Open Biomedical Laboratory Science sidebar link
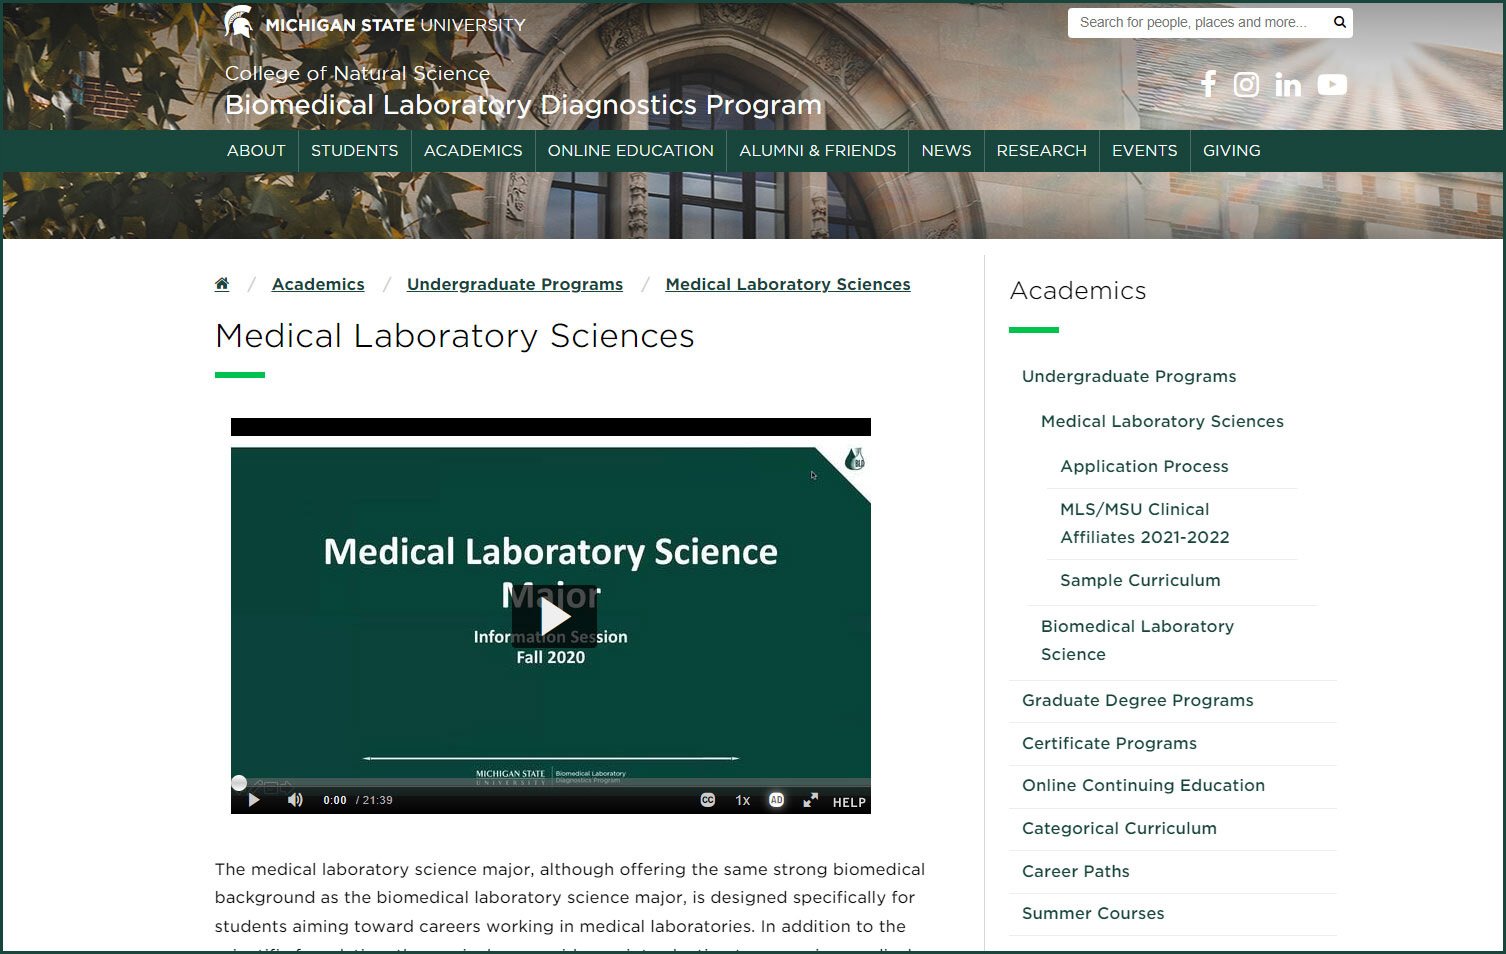Image resolution: width=1506 pixels, height=954 pixels. coord(1137,640)
